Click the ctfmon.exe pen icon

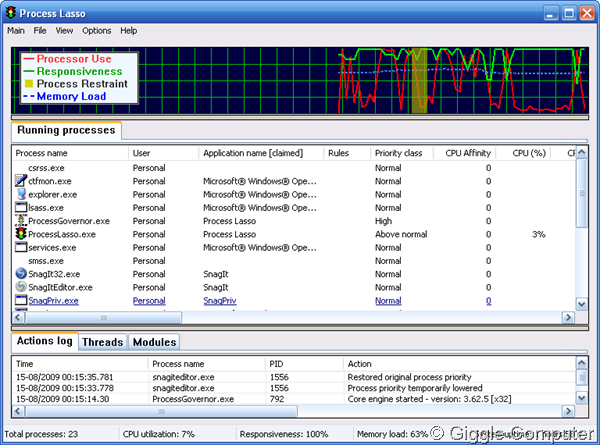pyautogui.click(x=21, y=181)
